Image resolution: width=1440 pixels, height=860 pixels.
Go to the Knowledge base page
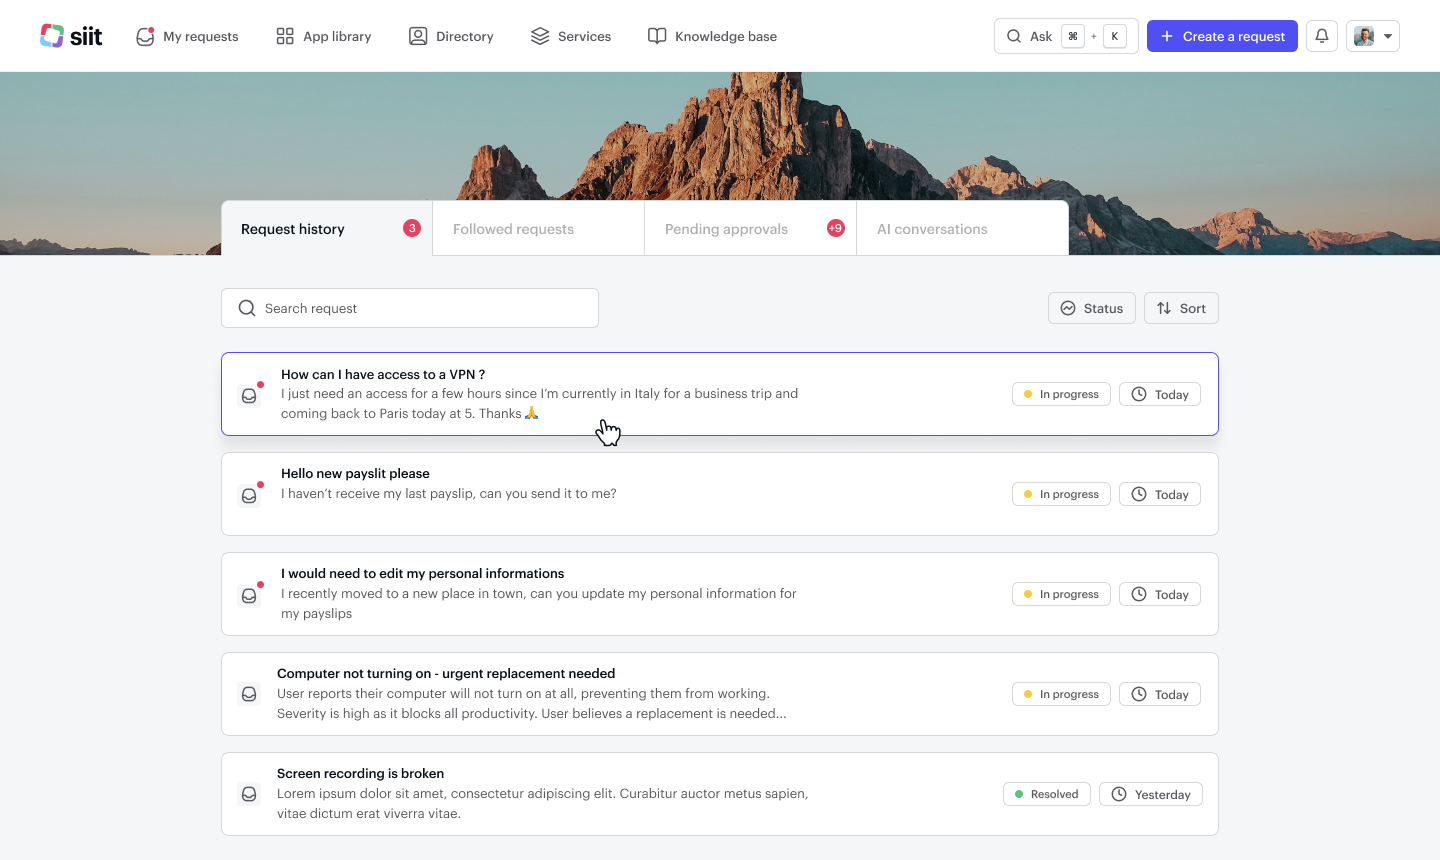point(712,36)
